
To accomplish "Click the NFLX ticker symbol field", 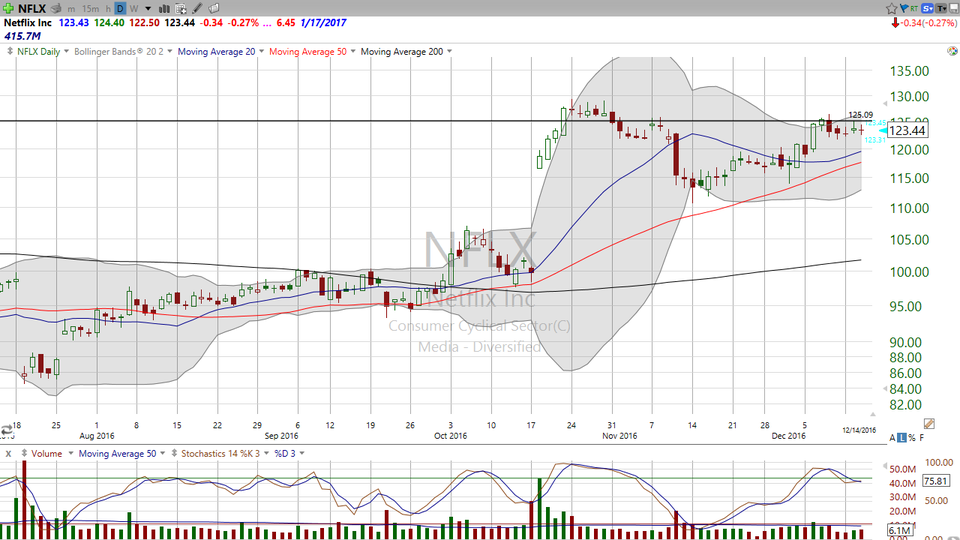I will click(x=32, y=9).
